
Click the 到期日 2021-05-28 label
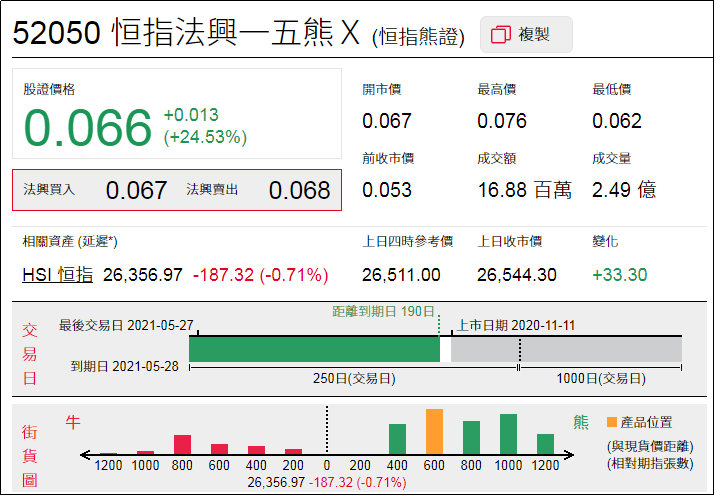(x=124, y=366)
